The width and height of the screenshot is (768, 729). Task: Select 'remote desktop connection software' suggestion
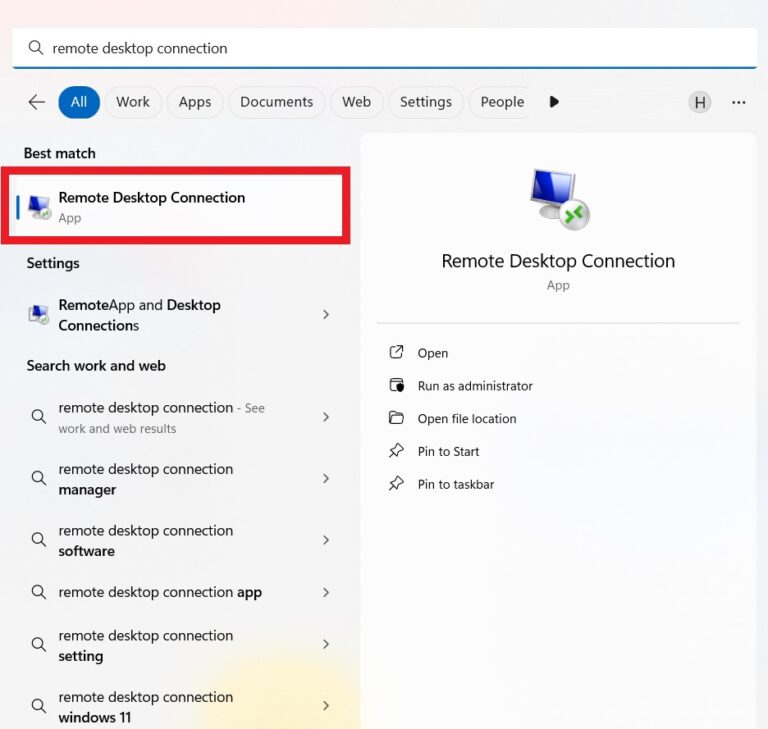176,540
